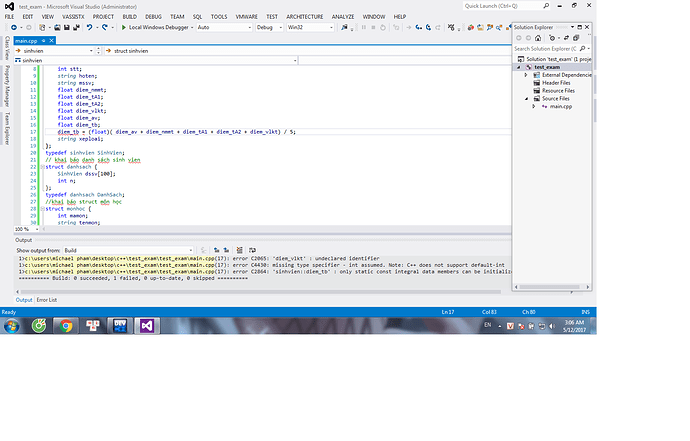Toggle pin on the main.cpp tab
Viewport: 690px width, 441px height.
pos(44,40)
